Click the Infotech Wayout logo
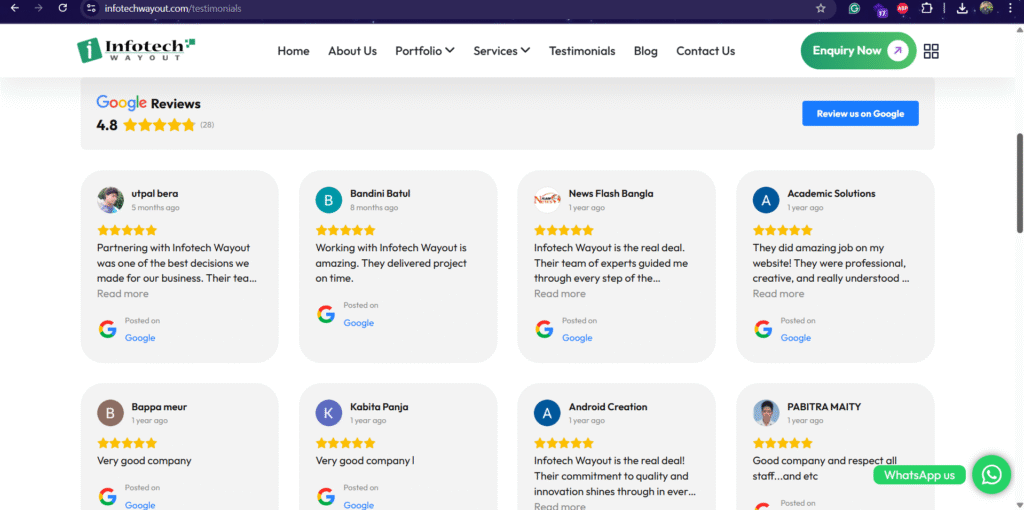The height and width of the screenshot is (510, 1024). (x=136, y=50)
